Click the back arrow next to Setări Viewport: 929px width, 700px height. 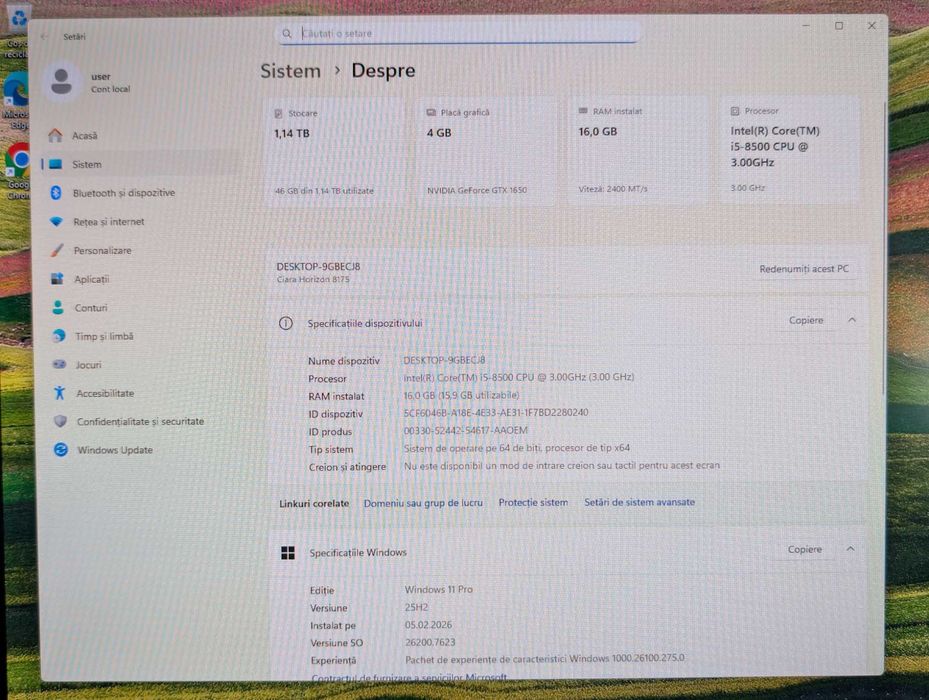click(x=44, y=37)
